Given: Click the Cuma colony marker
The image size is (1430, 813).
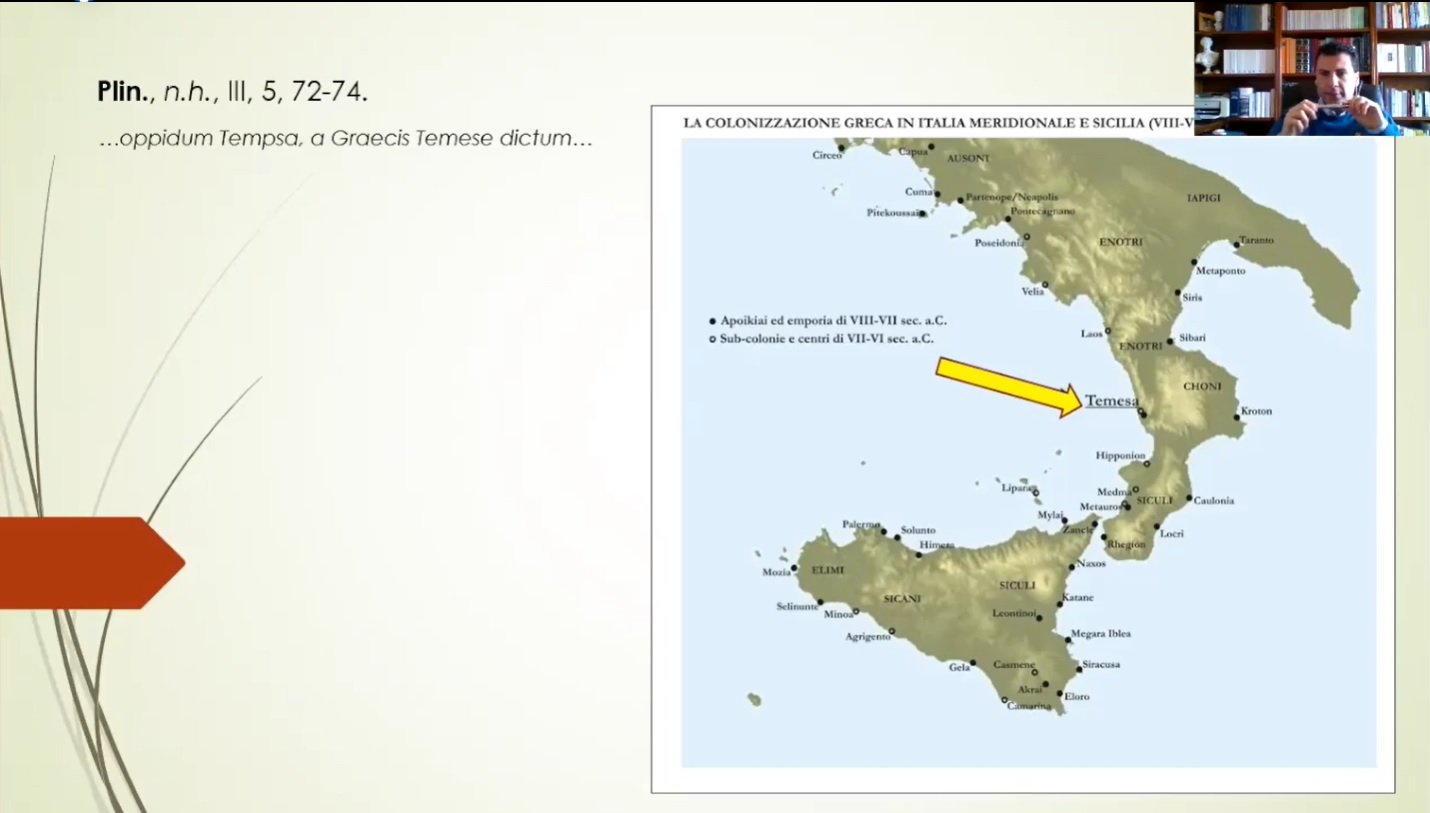Looking at the screenshot, I should click(x=937, y=193).
